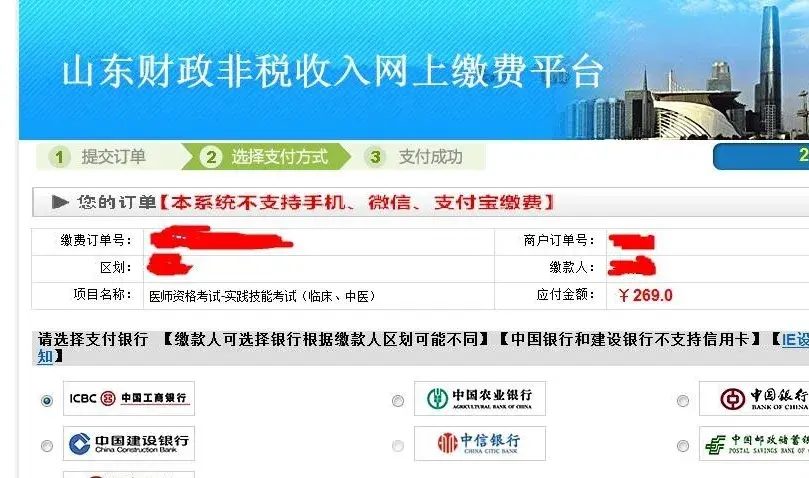Click the step 1 number circle icon
The image size is (809, 478).
(x=59, y=157)
